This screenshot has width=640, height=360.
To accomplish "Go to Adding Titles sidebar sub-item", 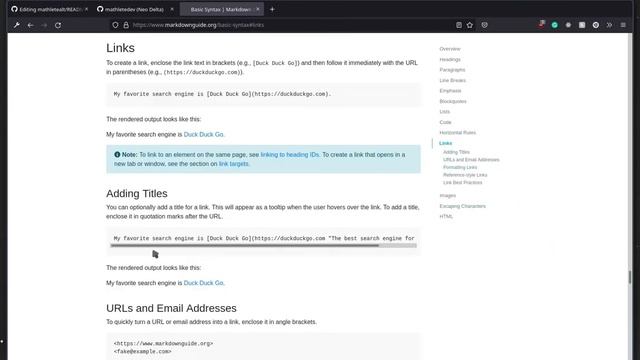I will click(x=456, y=152).
